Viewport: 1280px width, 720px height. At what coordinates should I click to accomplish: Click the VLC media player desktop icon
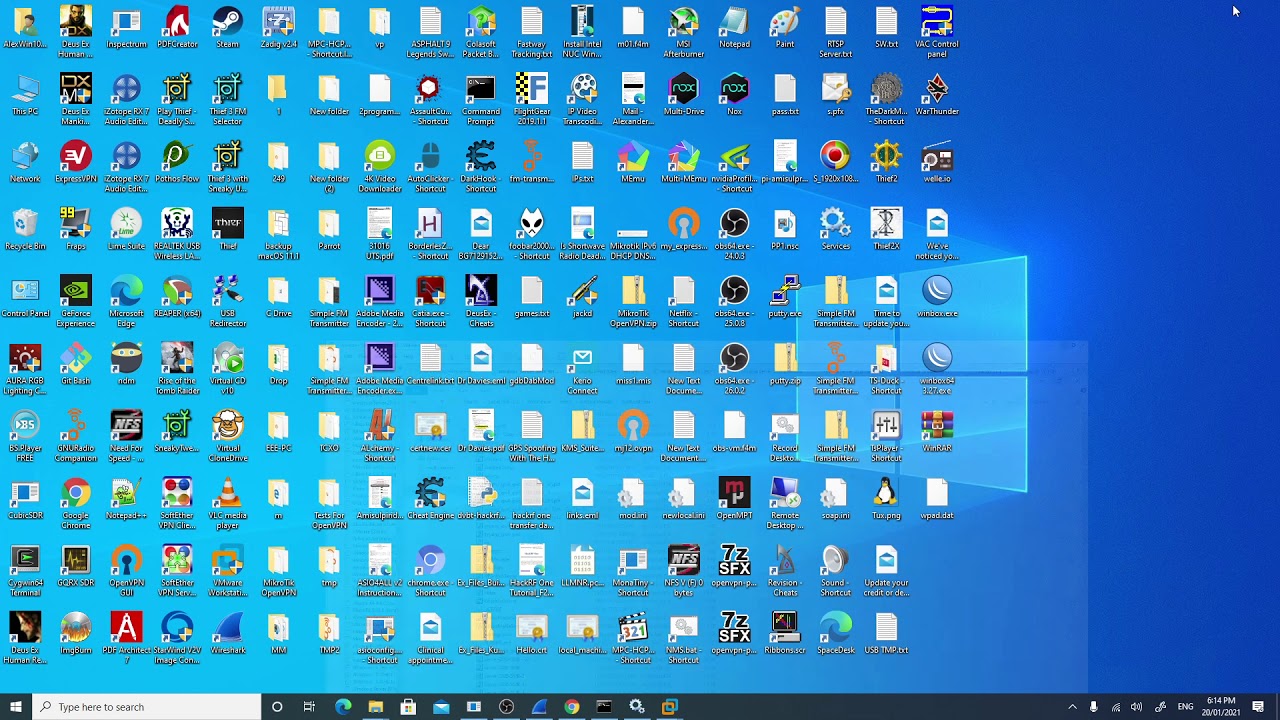click(227, 504)
